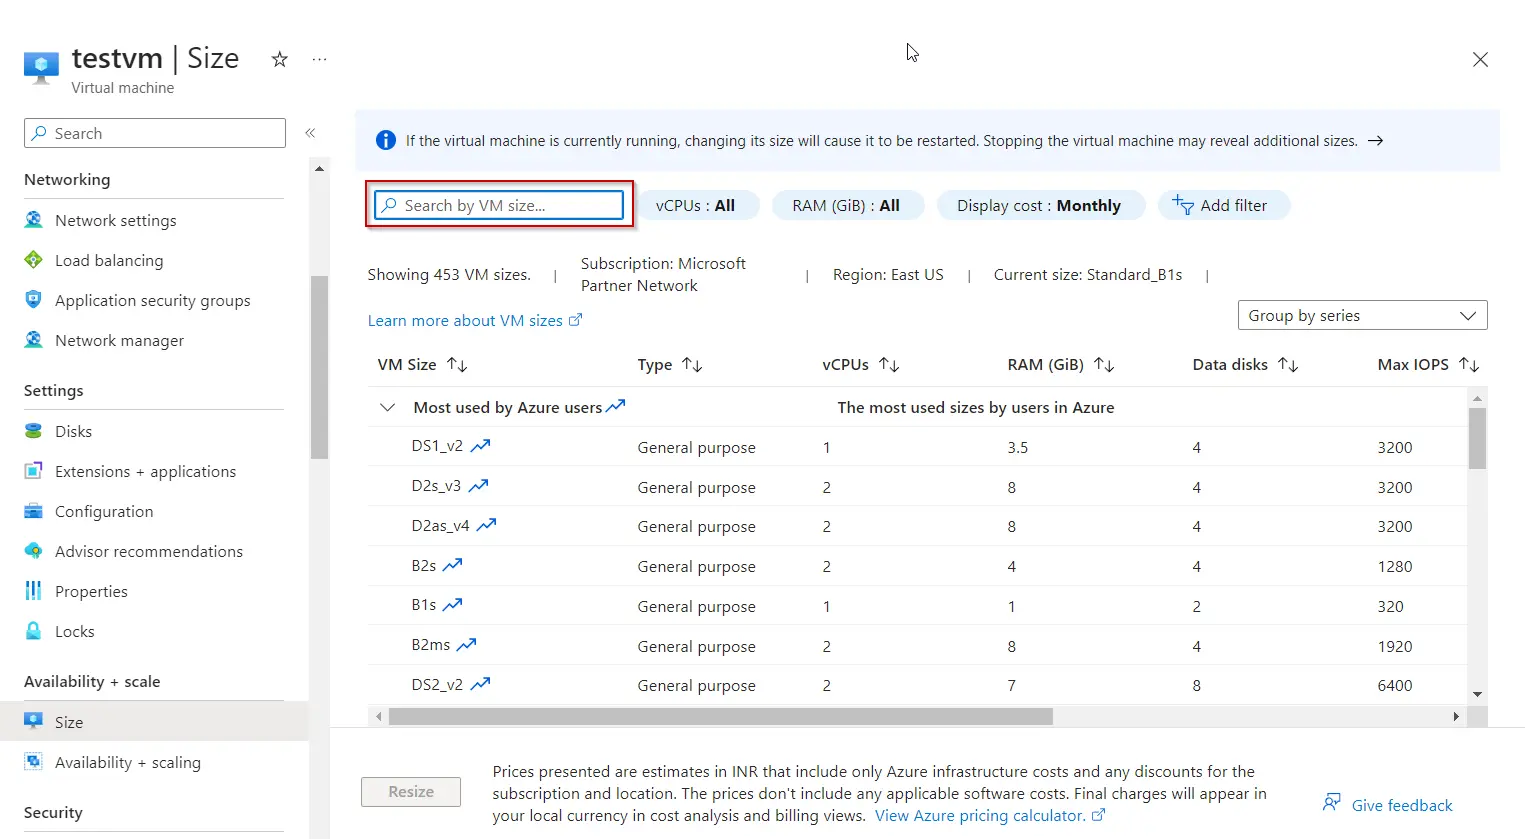Sort table by VM Size column

(457, 365)
